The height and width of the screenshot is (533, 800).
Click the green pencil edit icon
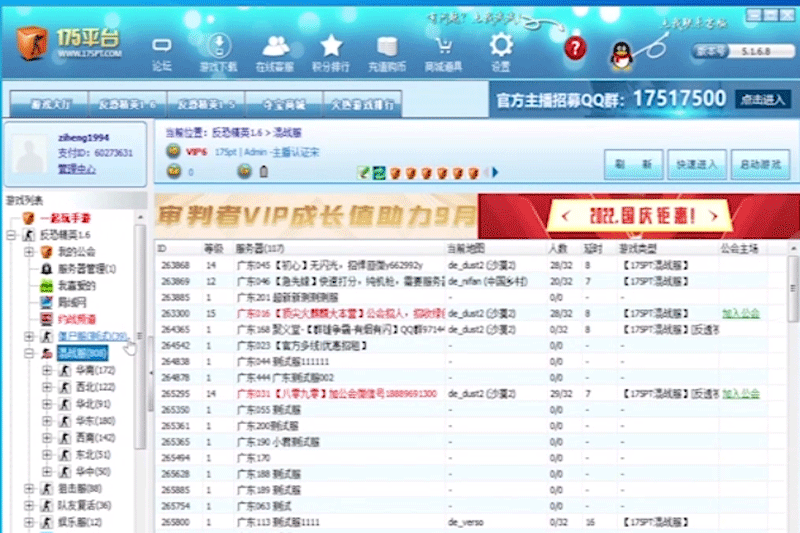[x=363, y=173]
